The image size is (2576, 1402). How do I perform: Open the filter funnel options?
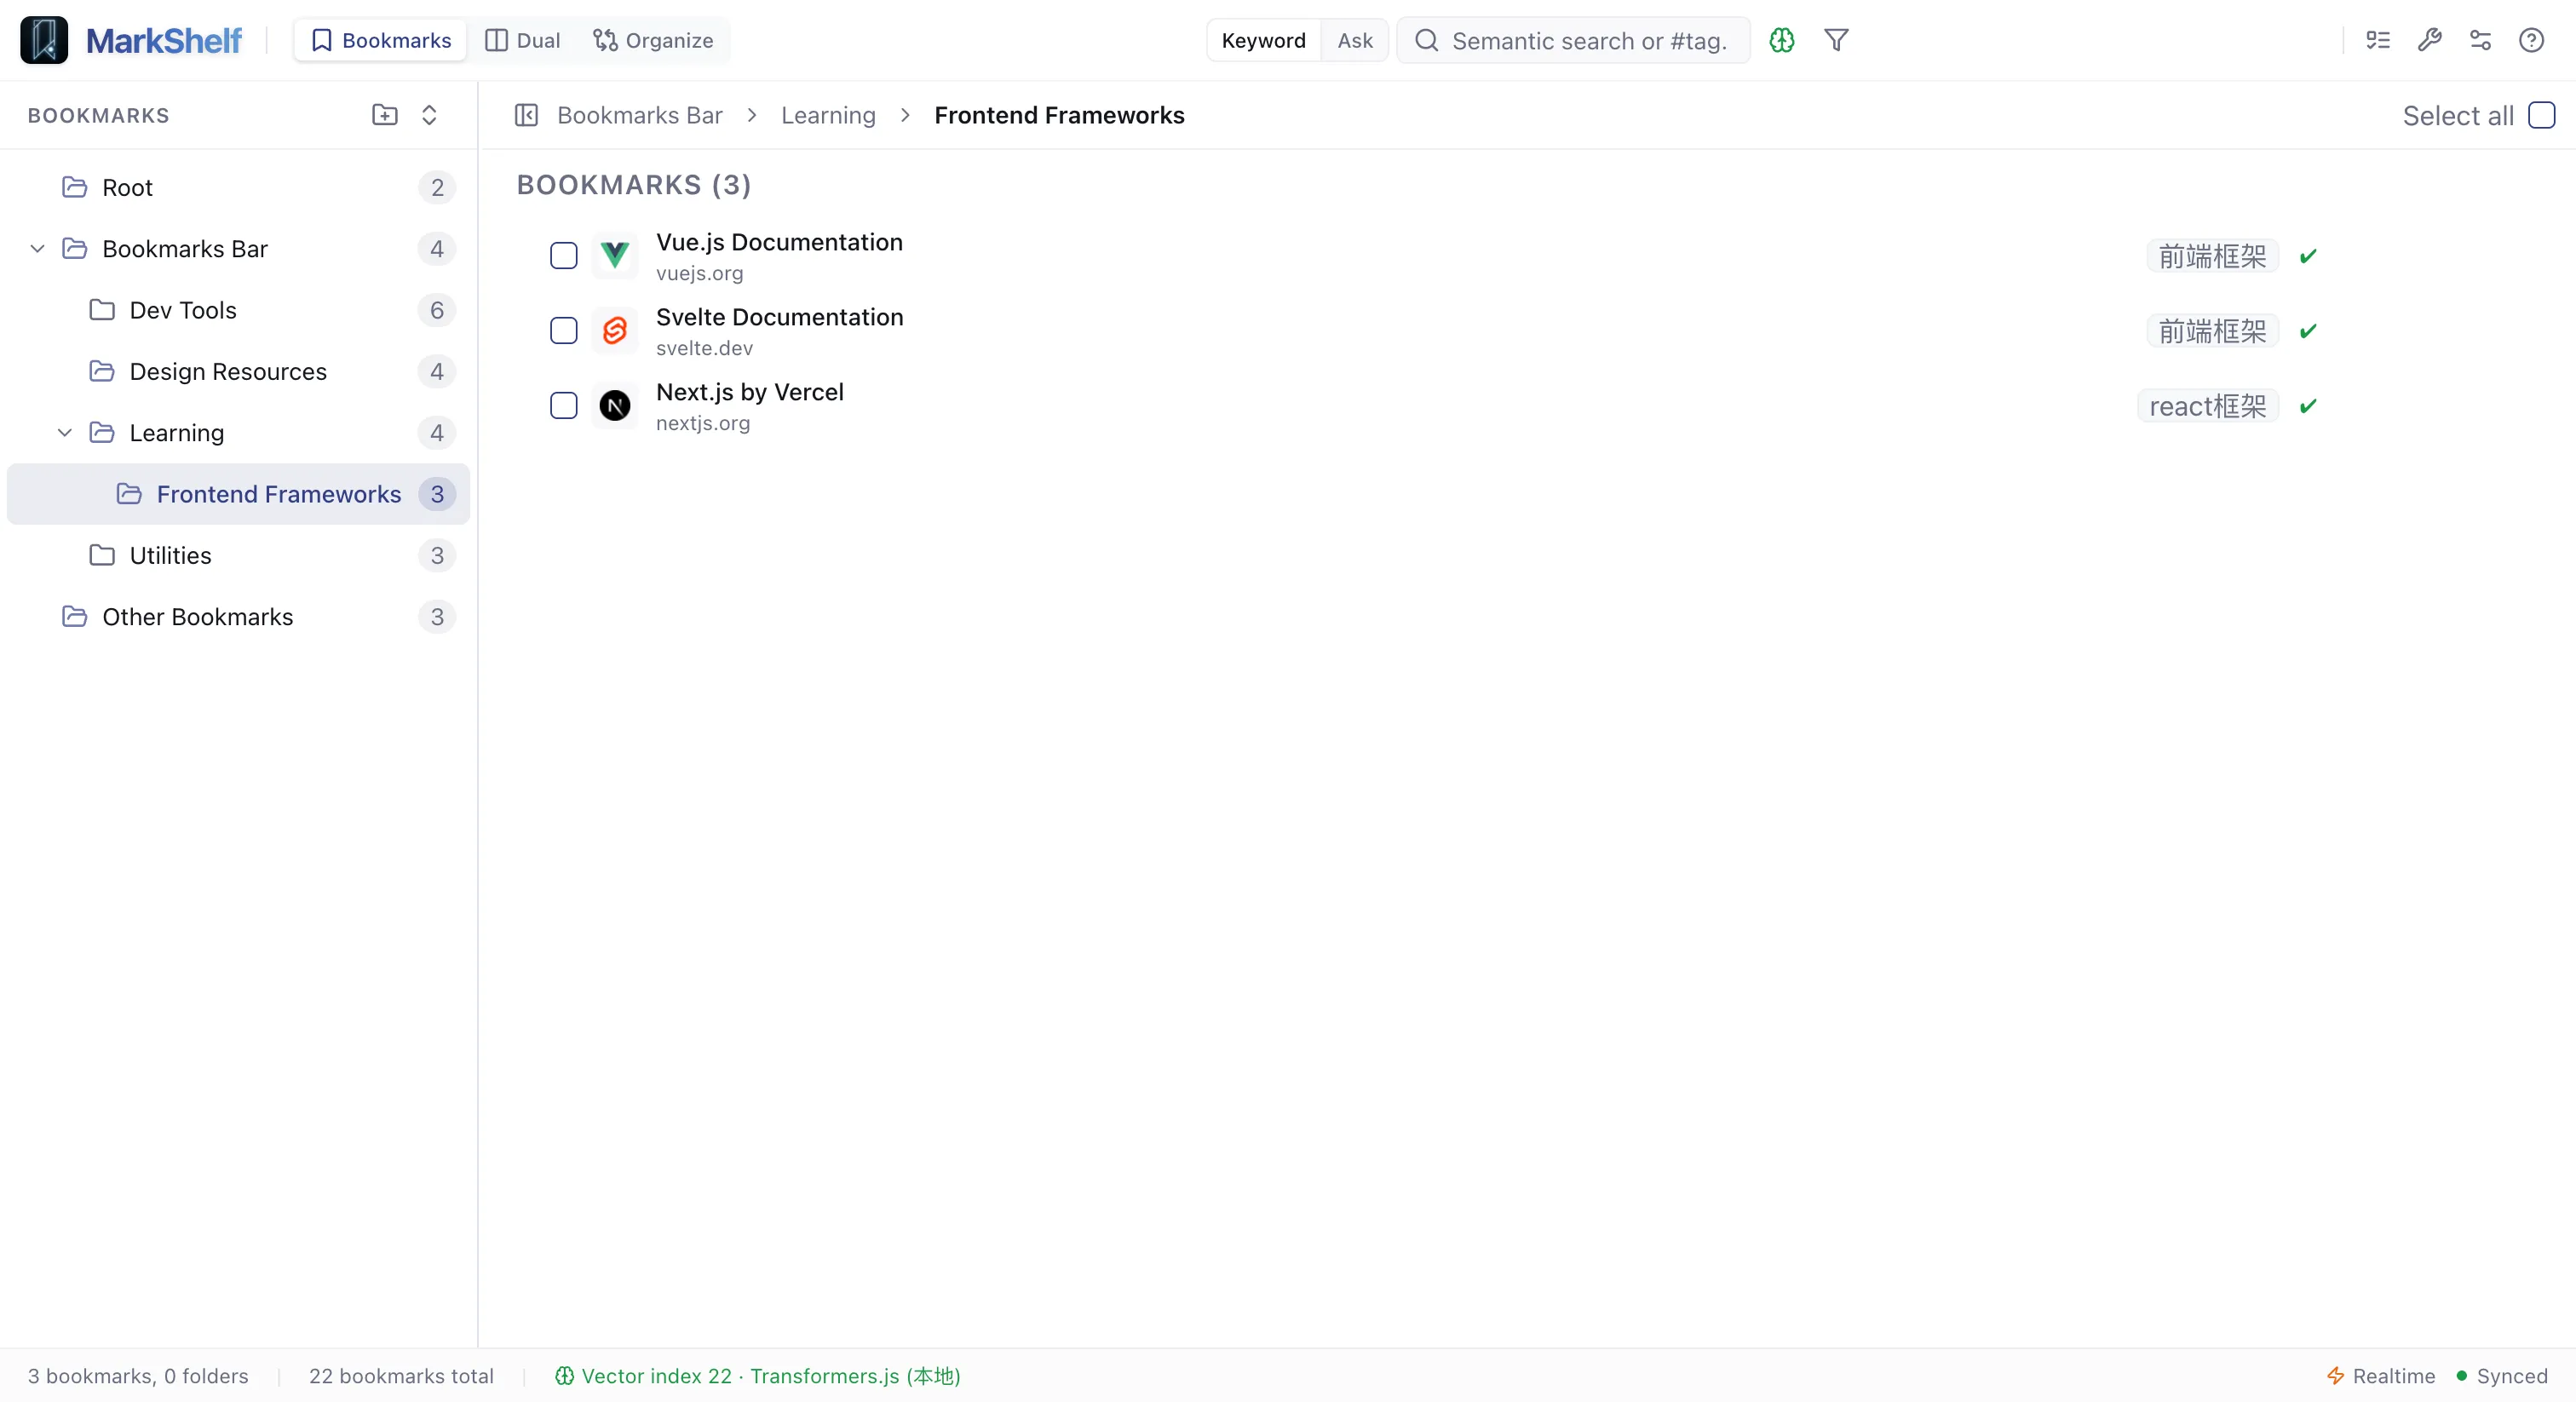point(1837,41)
